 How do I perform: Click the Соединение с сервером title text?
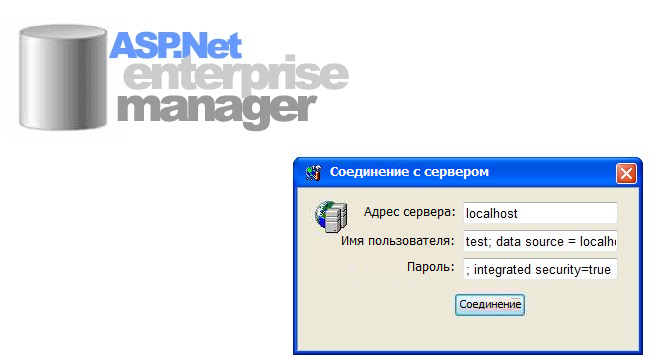click(x=409, y=172)
